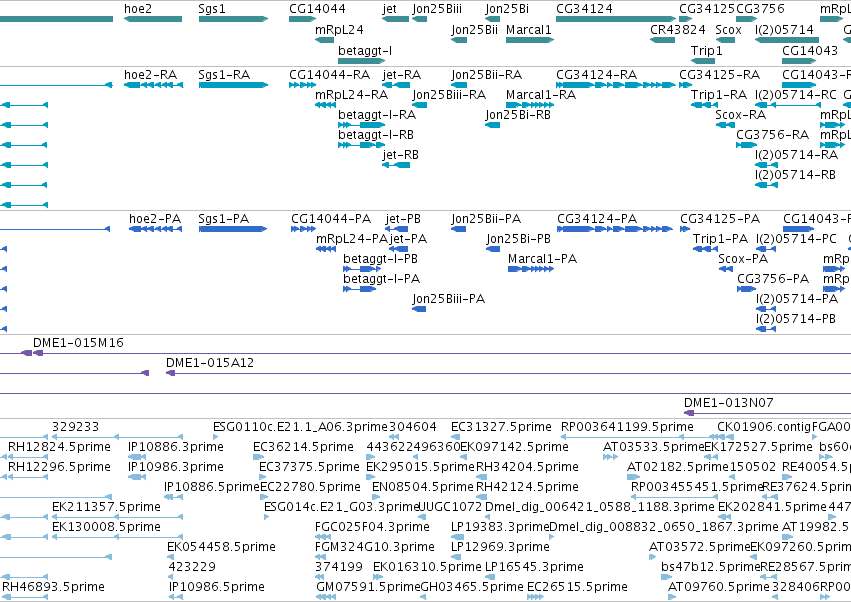
Task: Click EST label AT03572.5prime
Action: 699,547
